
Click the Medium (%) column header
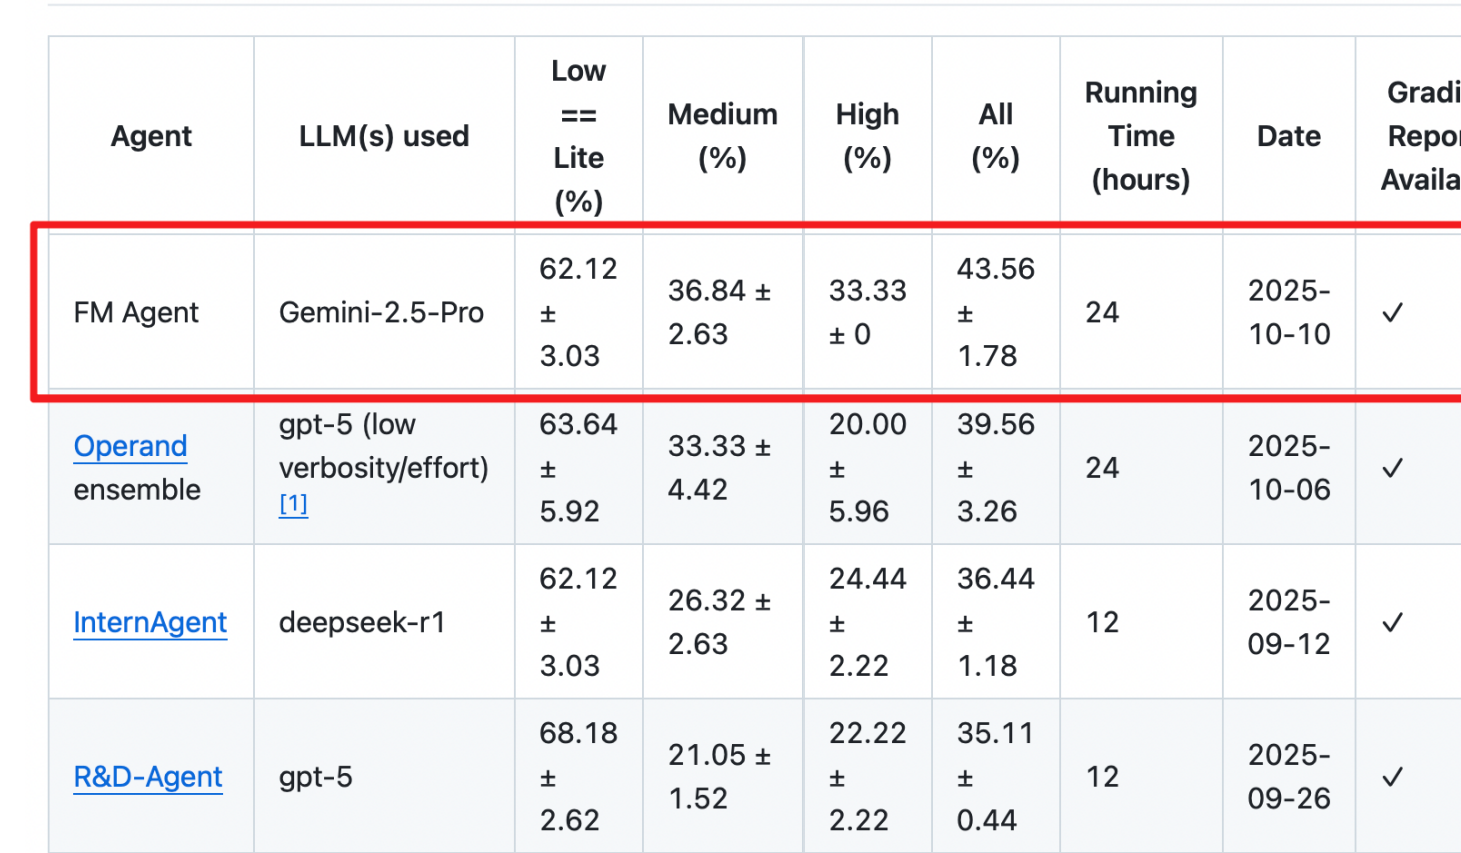pyautogui.click(x=722, y=136)
